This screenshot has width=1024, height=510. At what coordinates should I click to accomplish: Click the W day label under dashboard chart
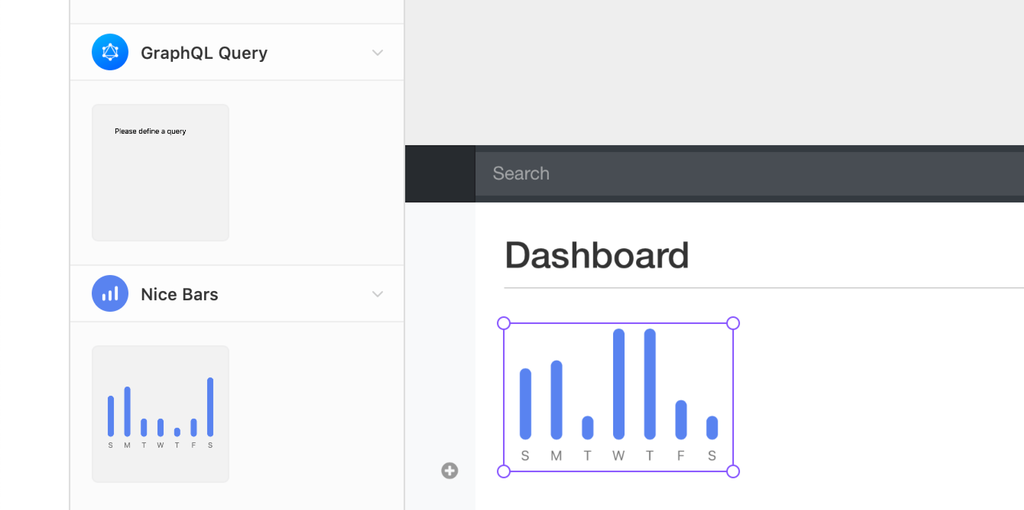[x=619, y=456]
